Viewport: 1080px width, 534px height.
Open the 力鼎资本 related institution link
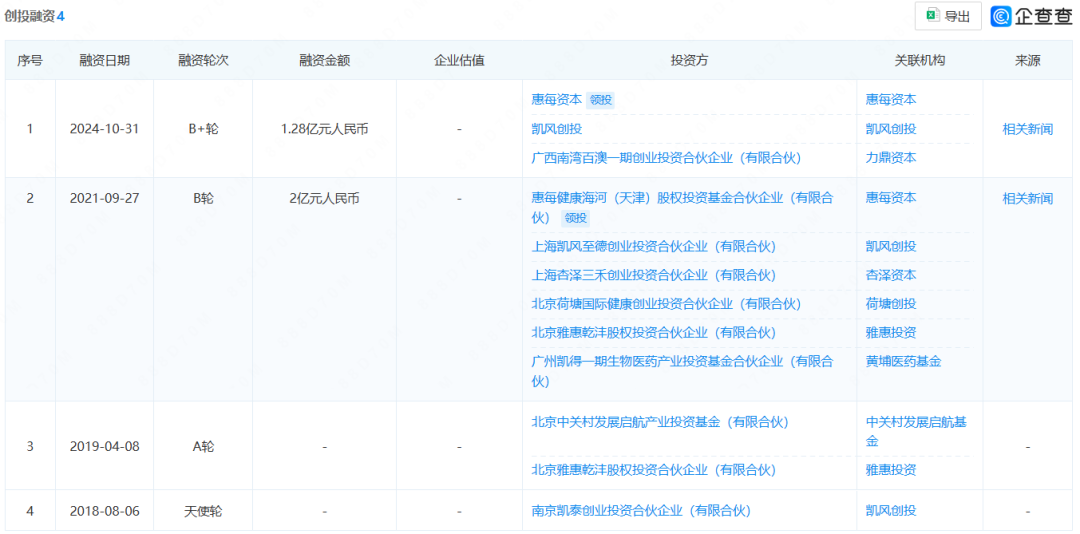point(891,158)
